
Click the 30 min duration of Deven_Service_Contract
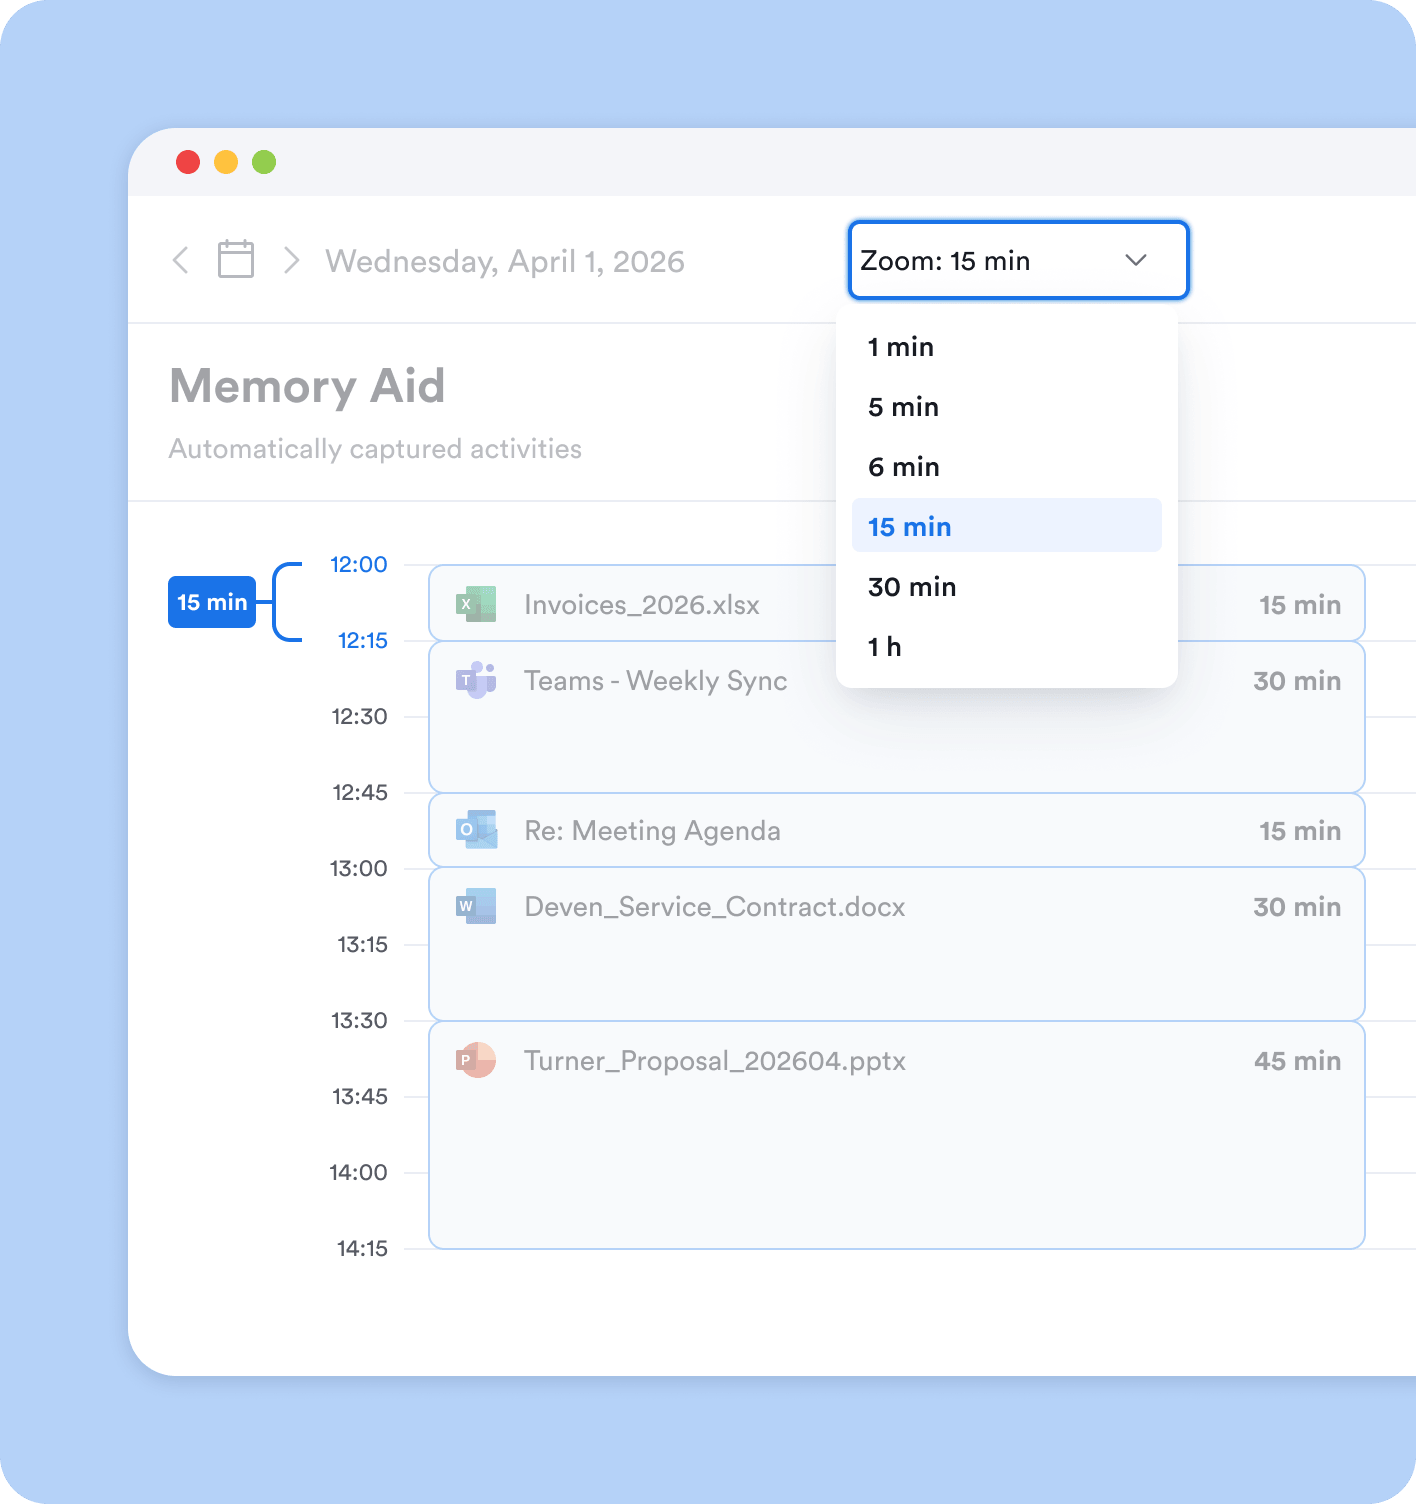coord(1297,906)
